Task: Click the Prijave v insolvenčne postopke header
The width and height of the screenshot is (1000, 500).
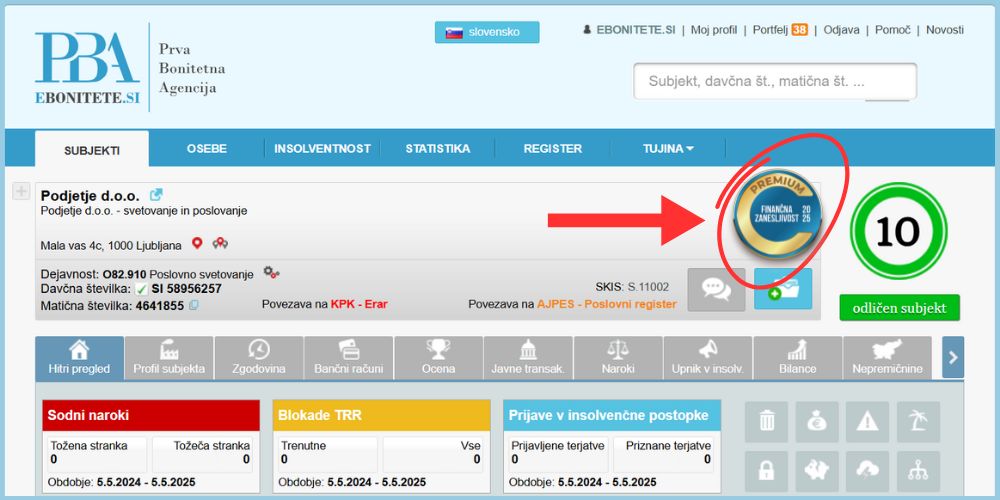Action: (x=612, y=416)
